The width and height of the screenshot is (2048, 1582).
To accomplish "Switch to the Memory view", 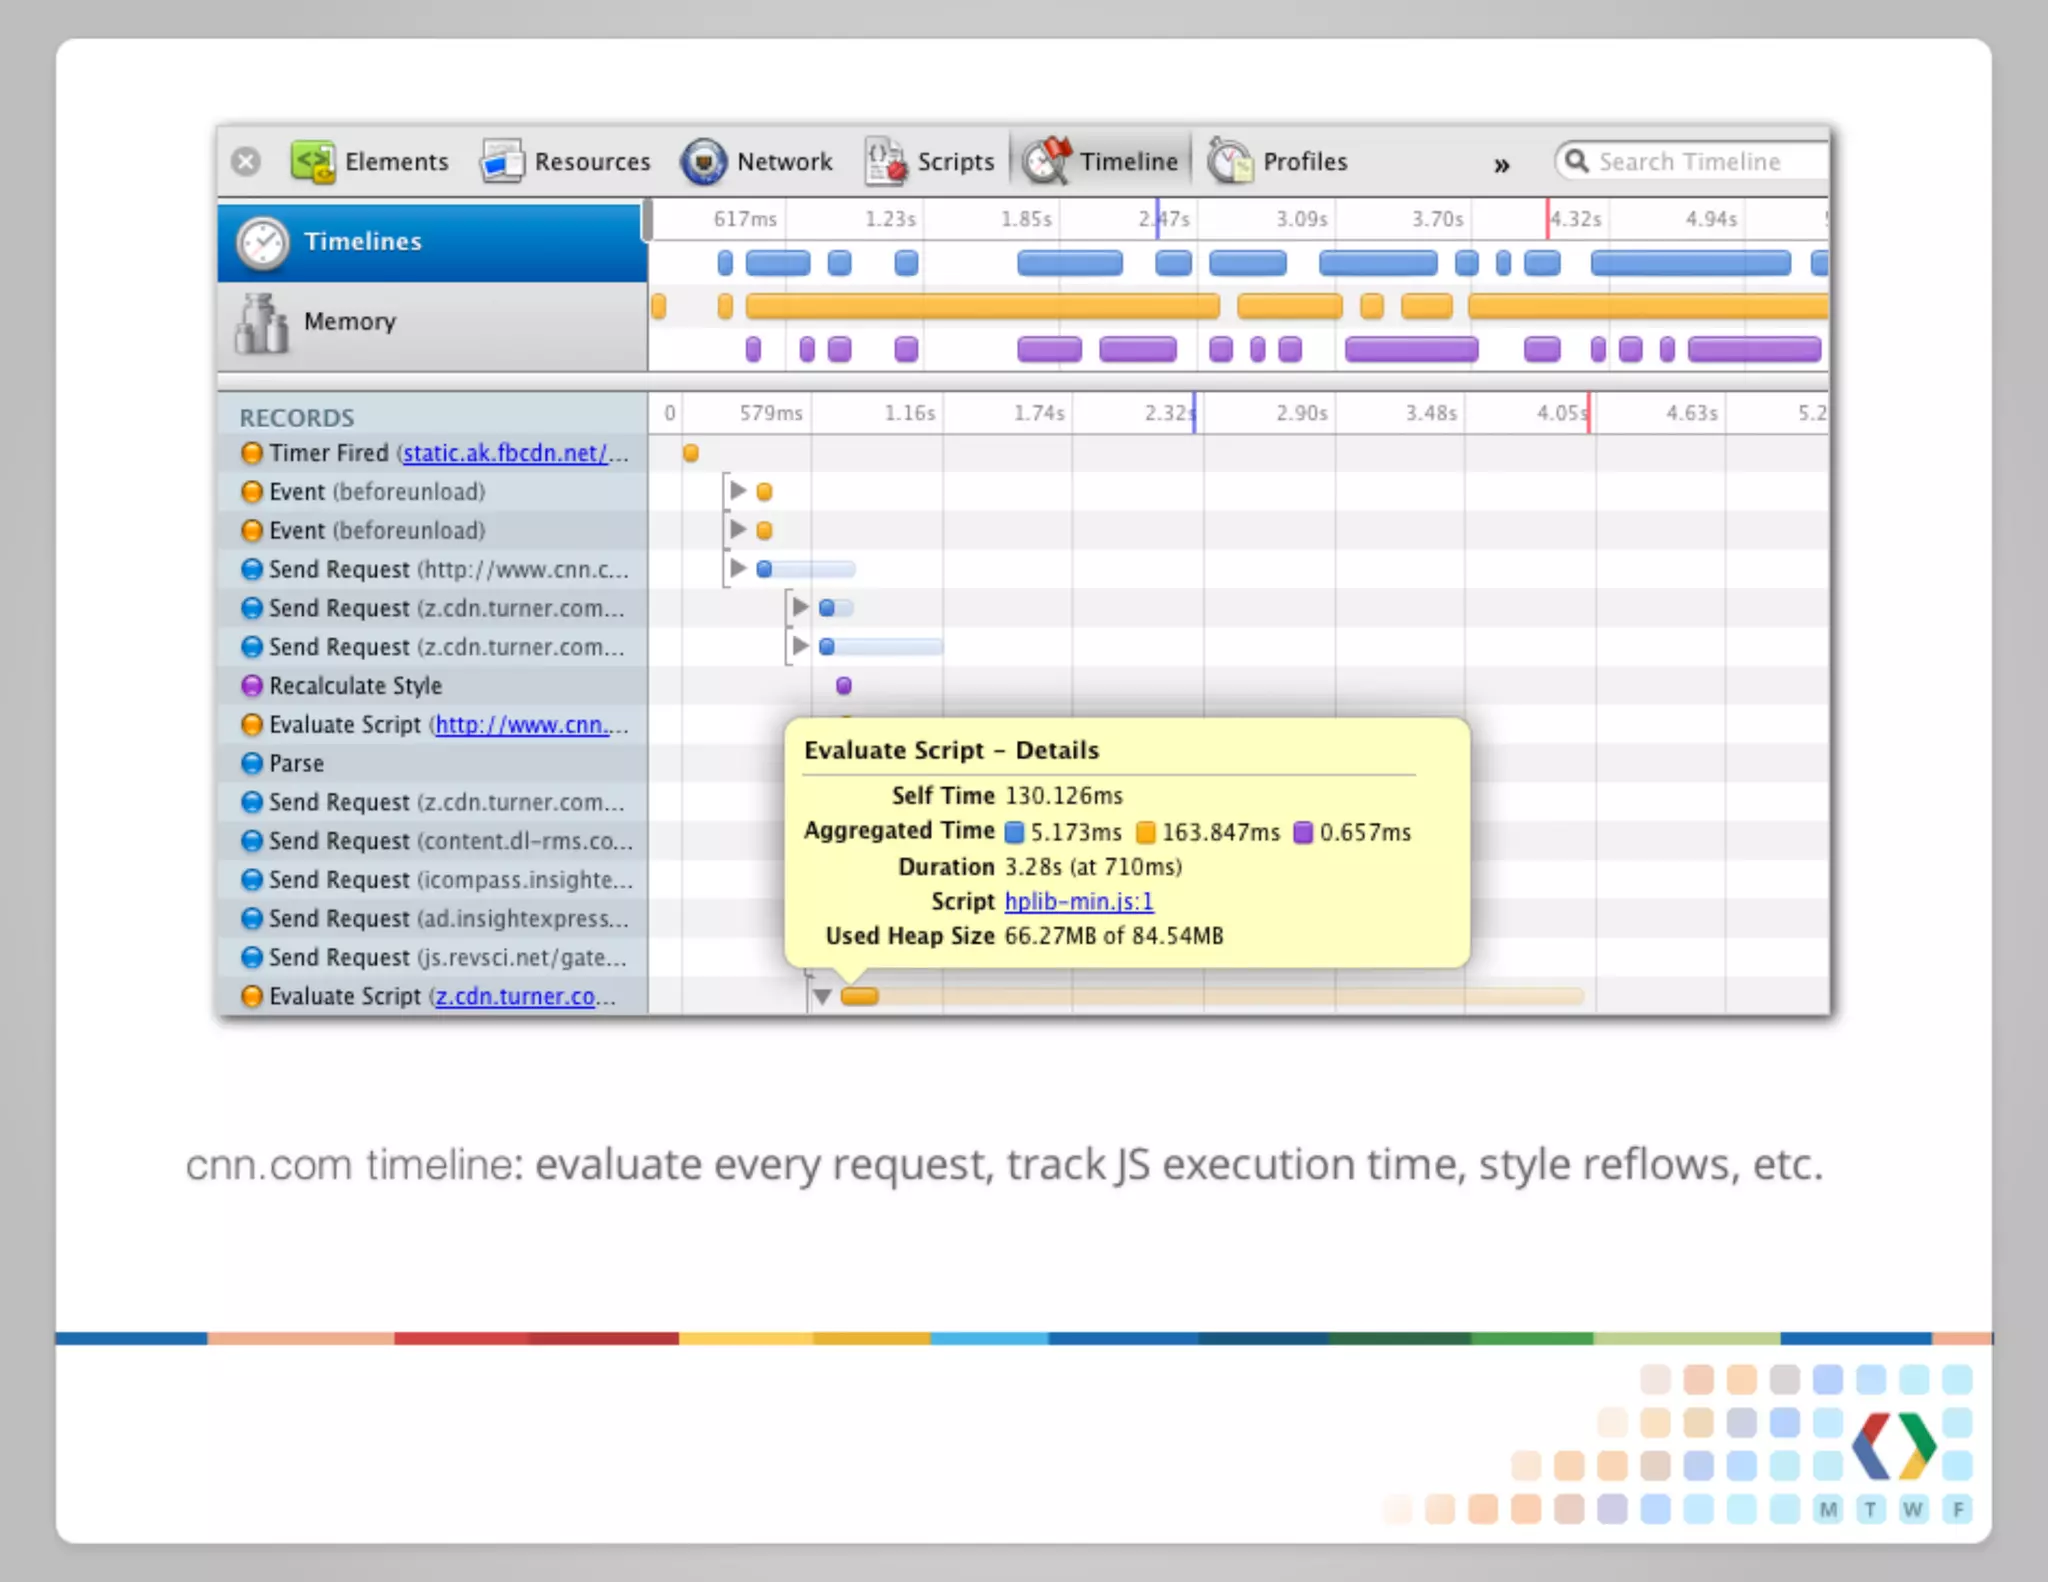I will (x=350, y=321).
